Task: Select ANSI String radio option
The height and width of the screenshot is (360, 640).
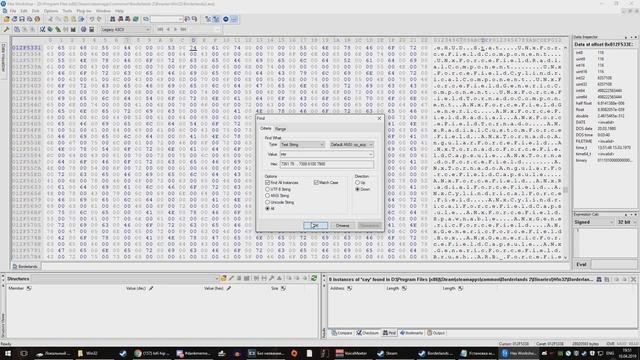Action: click(x=267, y=196)
